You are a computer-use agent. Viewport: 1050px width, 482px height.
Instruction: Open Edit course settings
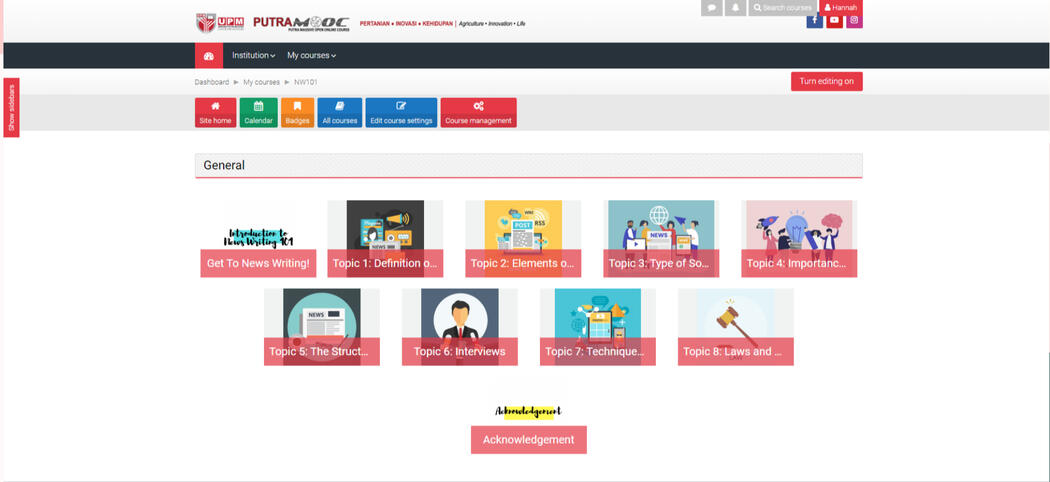coord(401,113)
